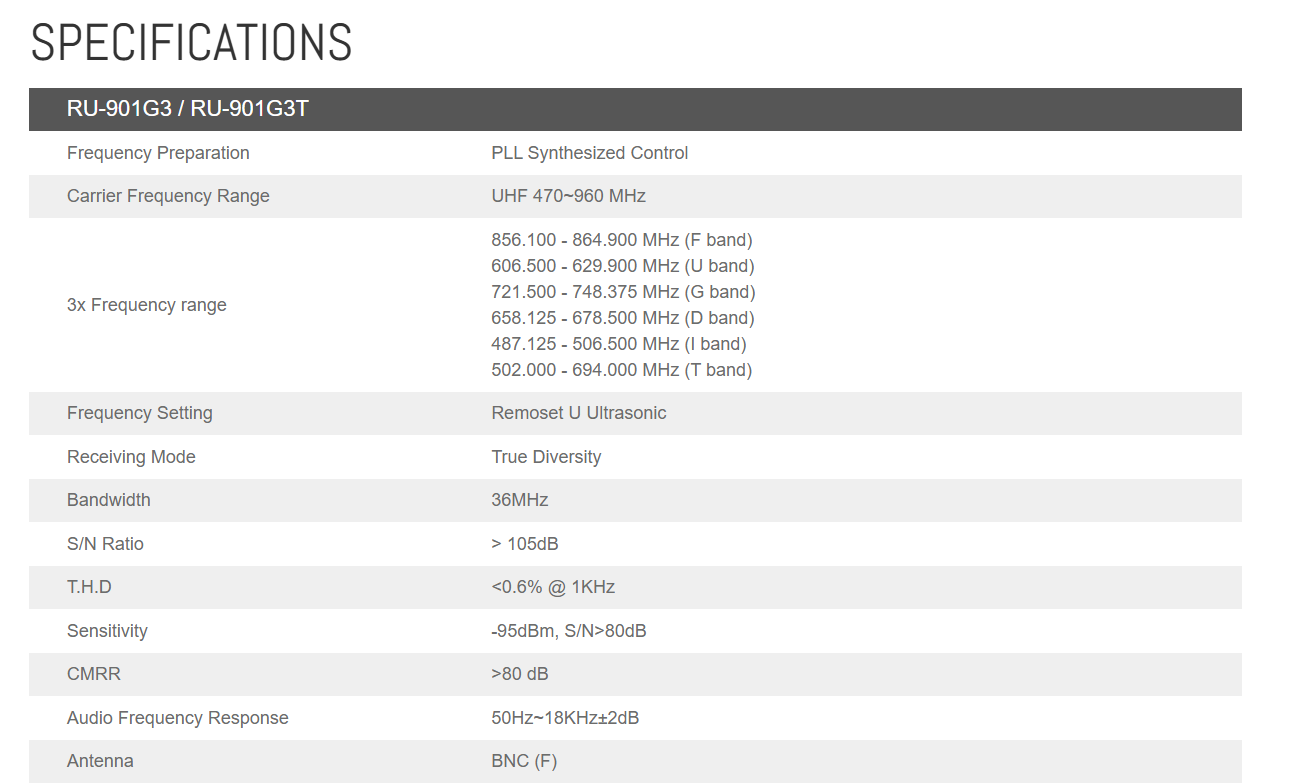
Task: Click the CMRR row label
Action: coord(94,674)
